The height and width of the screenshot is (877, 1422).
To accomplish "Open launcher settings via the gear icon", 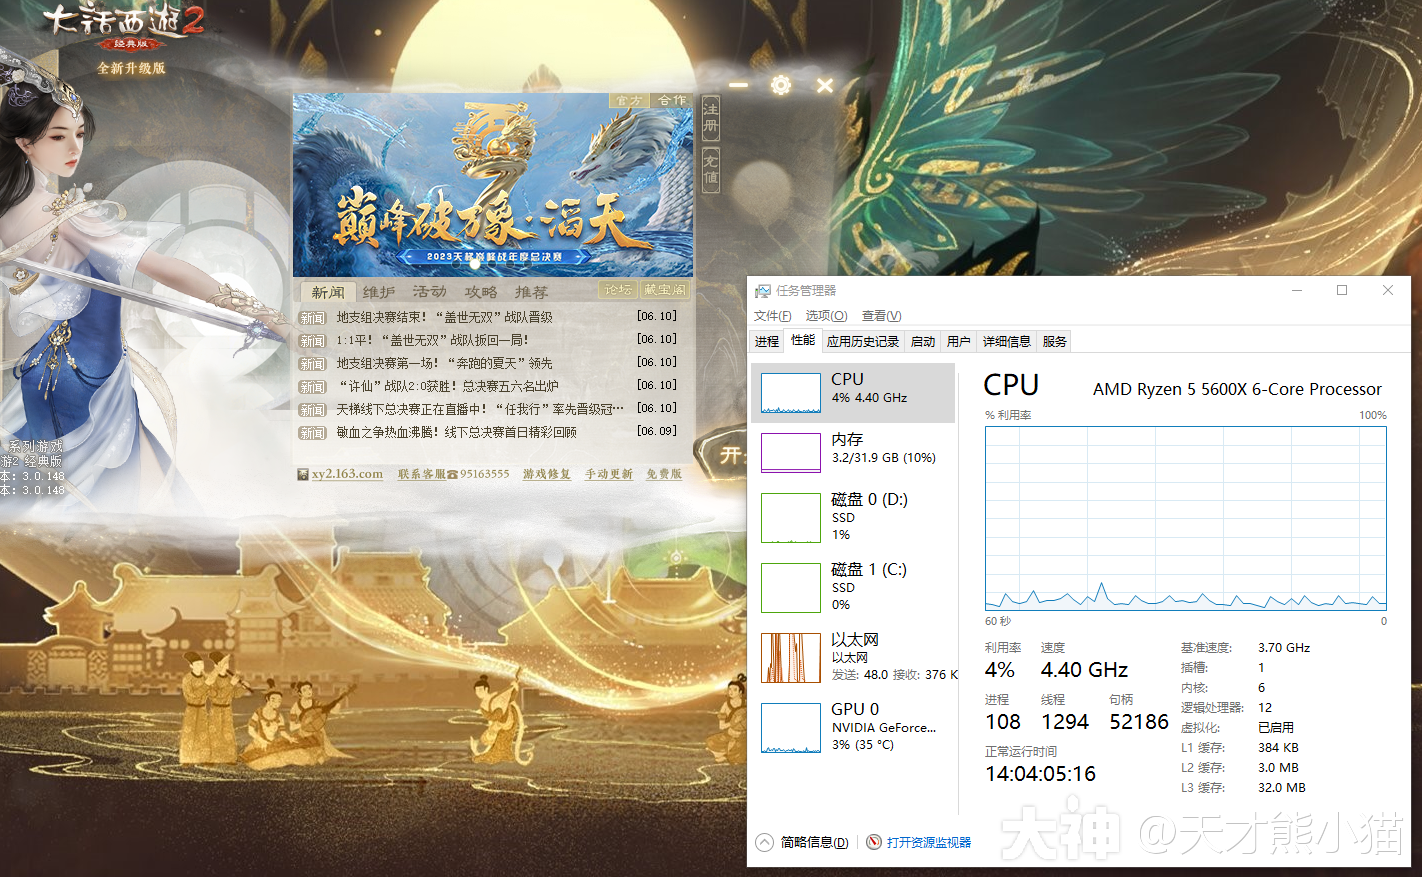I will [780, 85].
